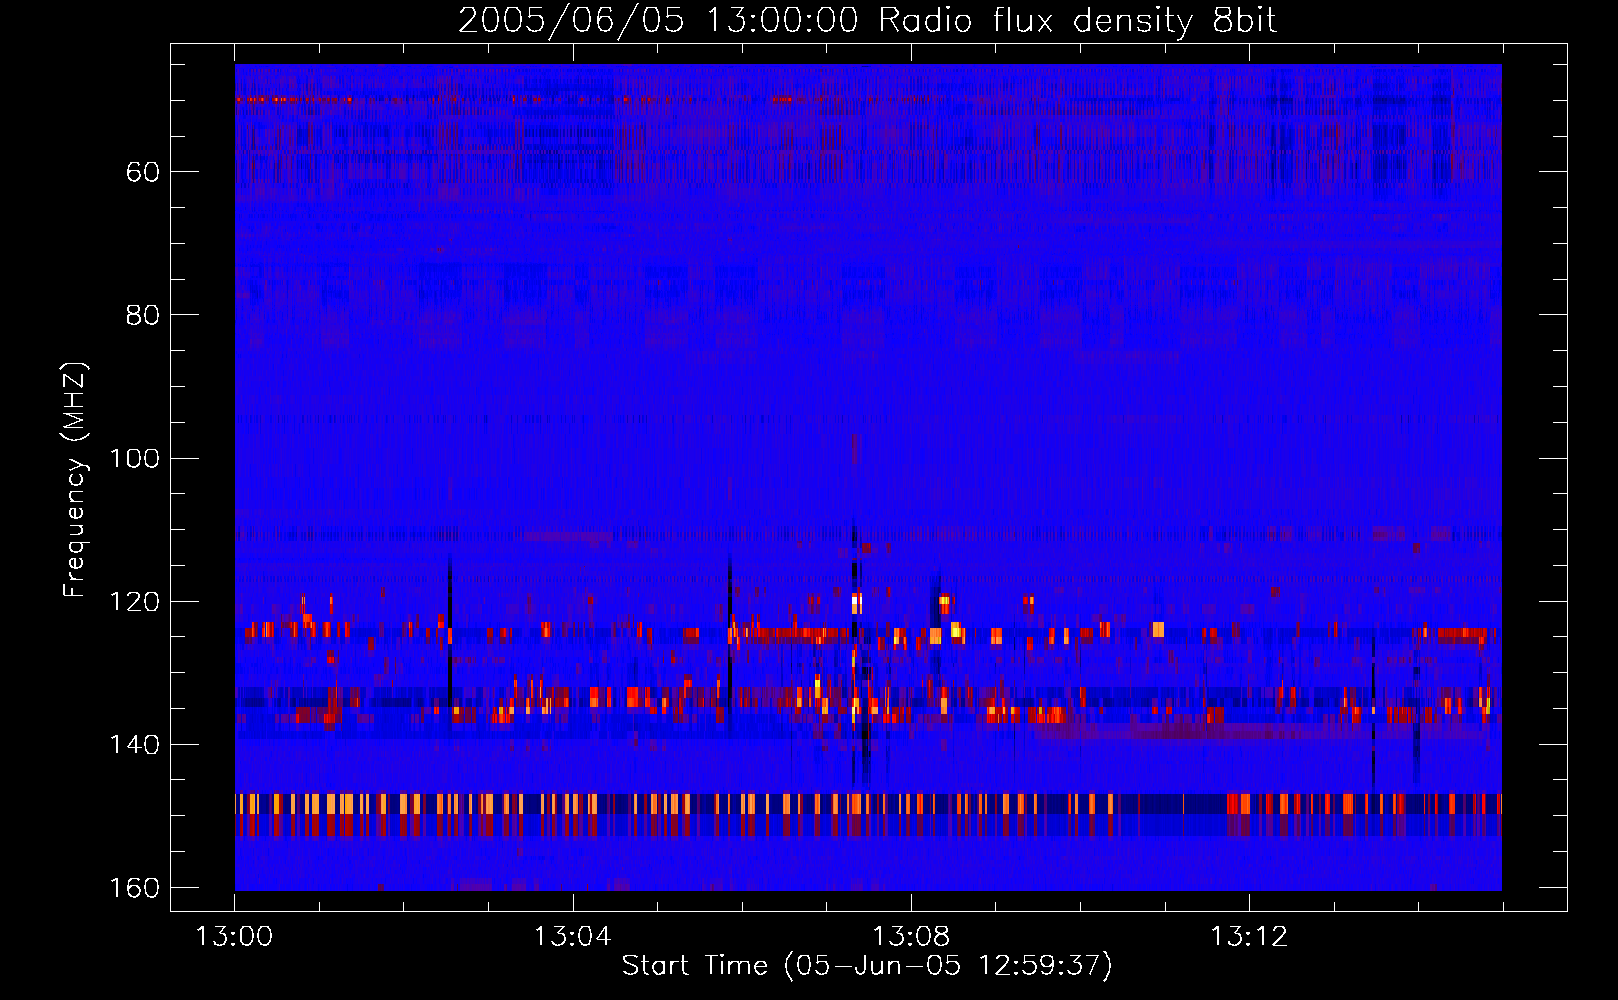Click the 13:12 time tick label
Screen dimensions: 1618x1000
click(1249, 937)
